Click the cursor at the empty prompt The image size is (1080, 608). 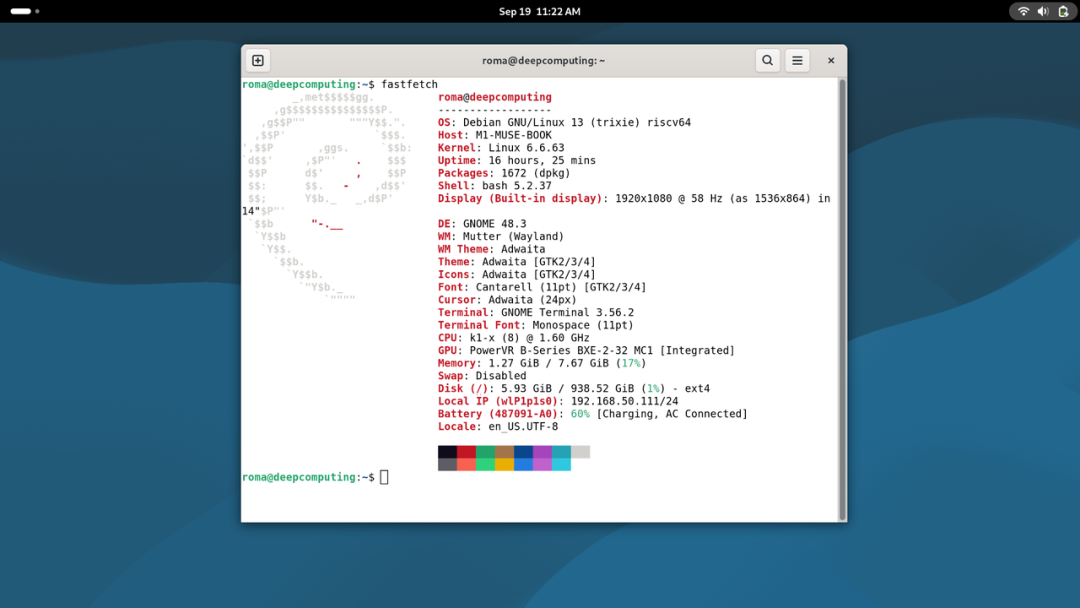[384, 477]
